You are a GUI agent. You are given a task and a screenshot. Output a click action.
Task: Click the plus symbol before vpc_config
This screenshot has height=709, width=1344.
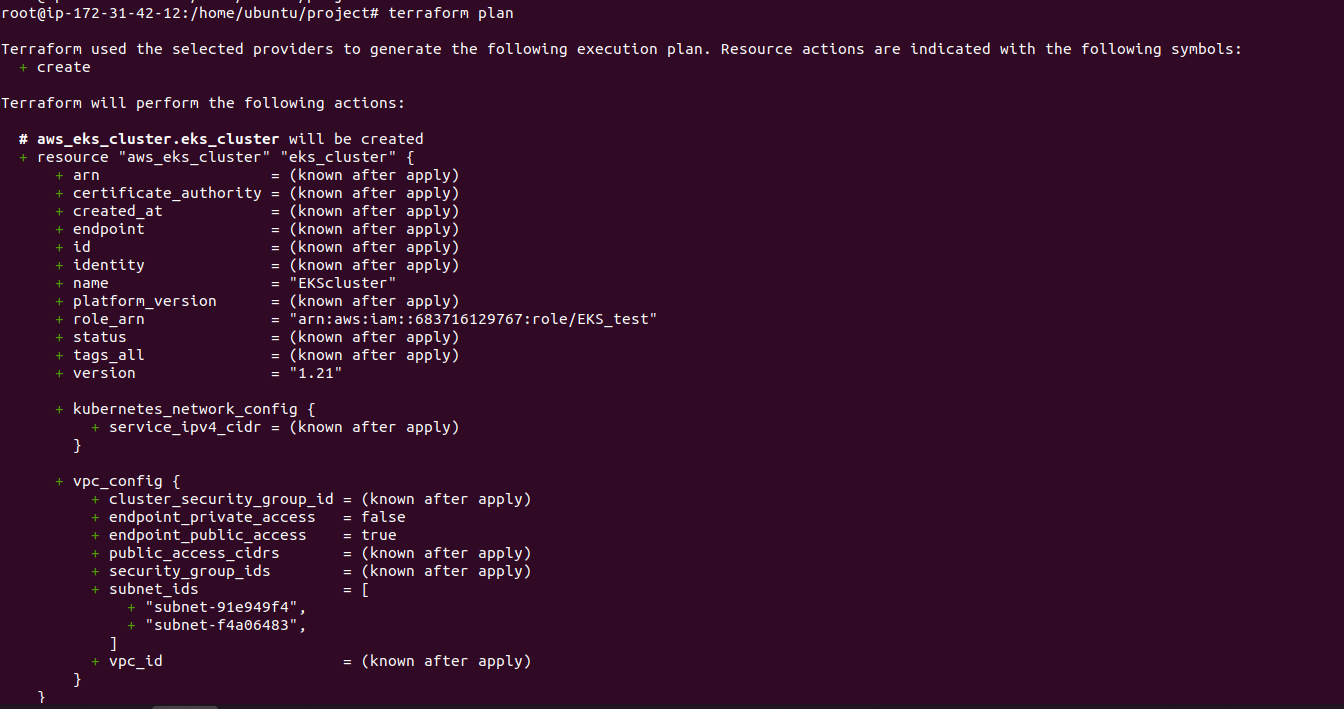[x=59, y=481]
